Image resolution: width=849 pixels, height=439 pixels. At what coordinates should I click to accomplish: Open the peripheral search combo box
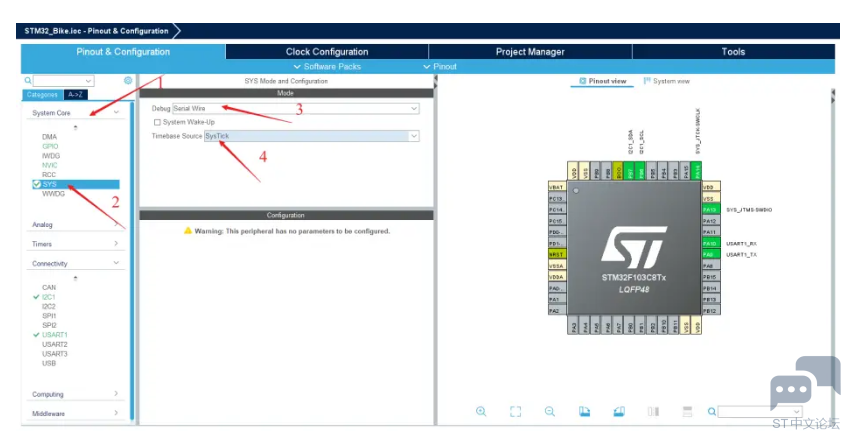pos(63,81)
